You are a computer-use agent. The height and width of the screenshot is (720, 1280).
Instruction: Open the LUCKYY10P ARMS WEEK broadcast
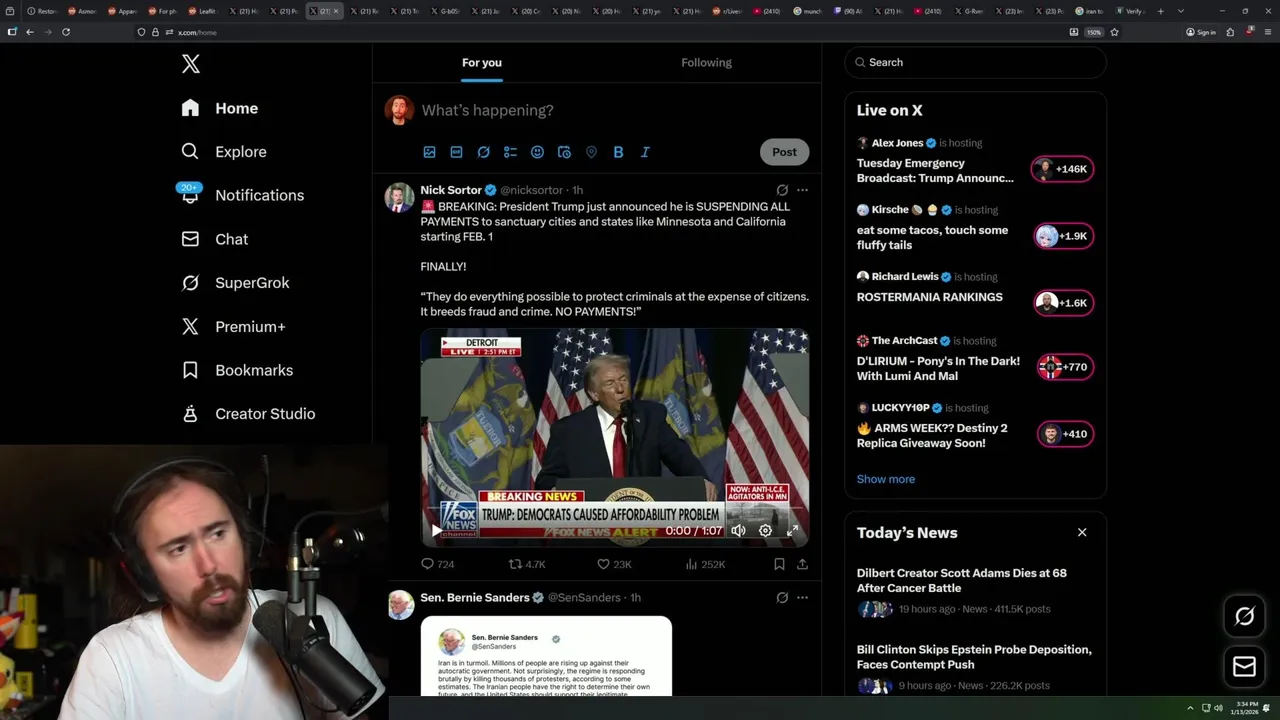coord(932,436)
